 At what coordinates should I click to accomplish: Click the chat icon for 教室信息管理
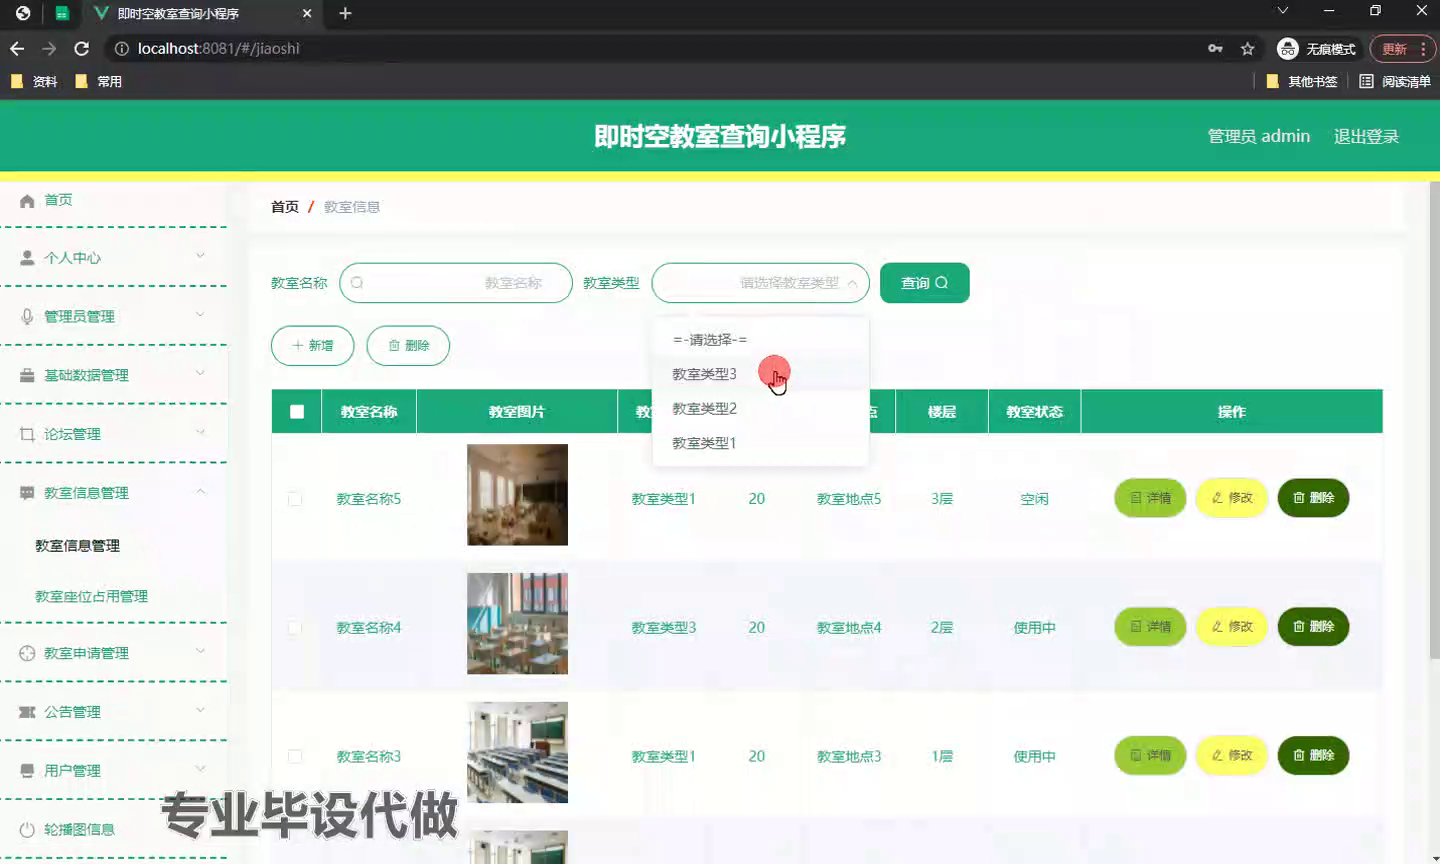point(27,493)
